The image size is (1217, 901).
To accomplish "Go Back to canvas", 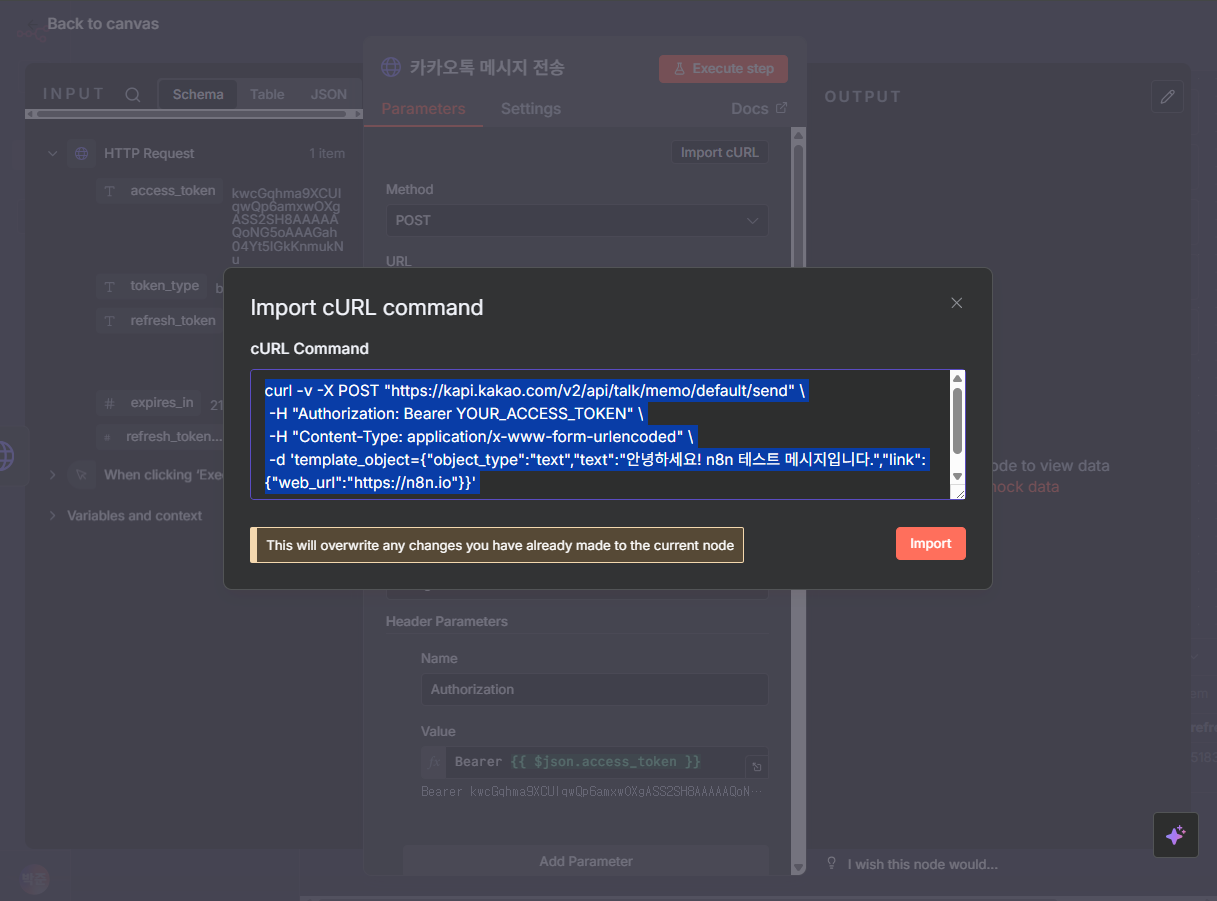I will (x=102, y=24).
